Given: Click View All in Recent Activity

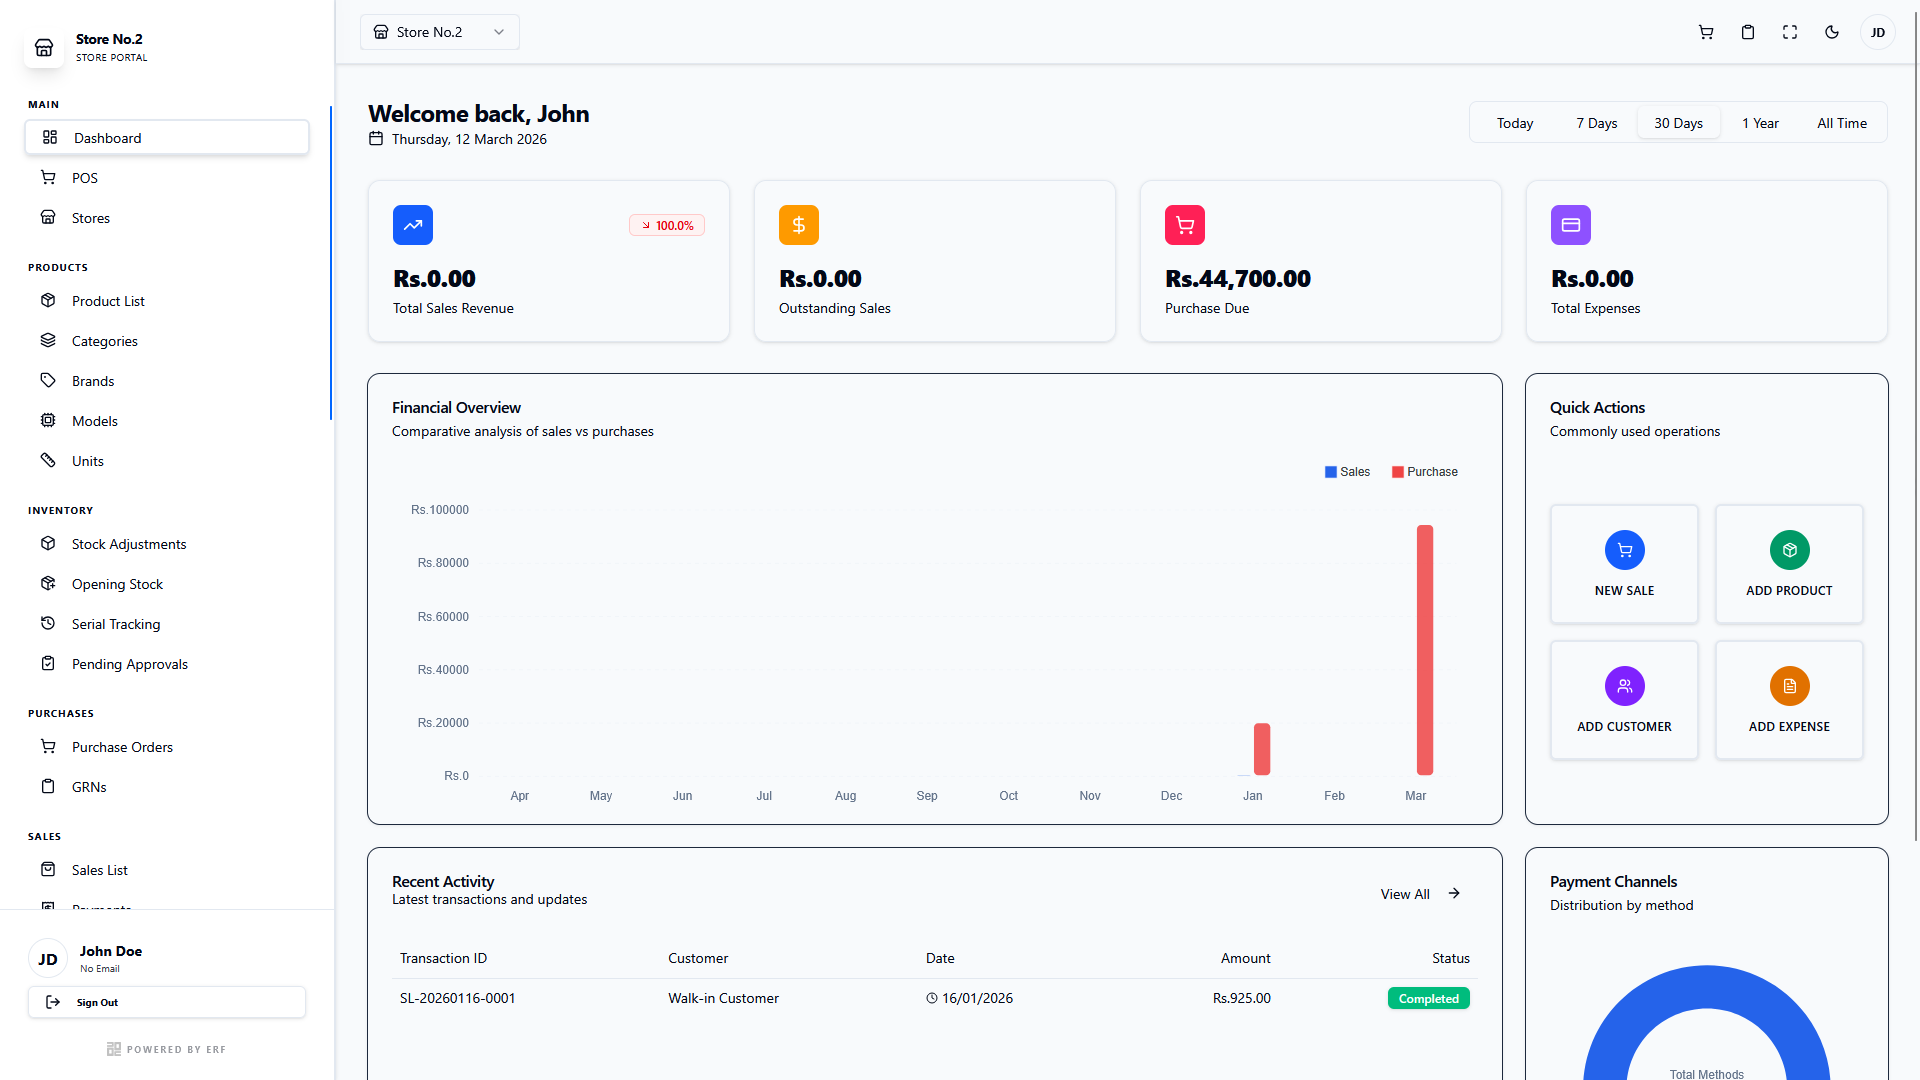Looking at the screenshot, I should (1404, 893).
